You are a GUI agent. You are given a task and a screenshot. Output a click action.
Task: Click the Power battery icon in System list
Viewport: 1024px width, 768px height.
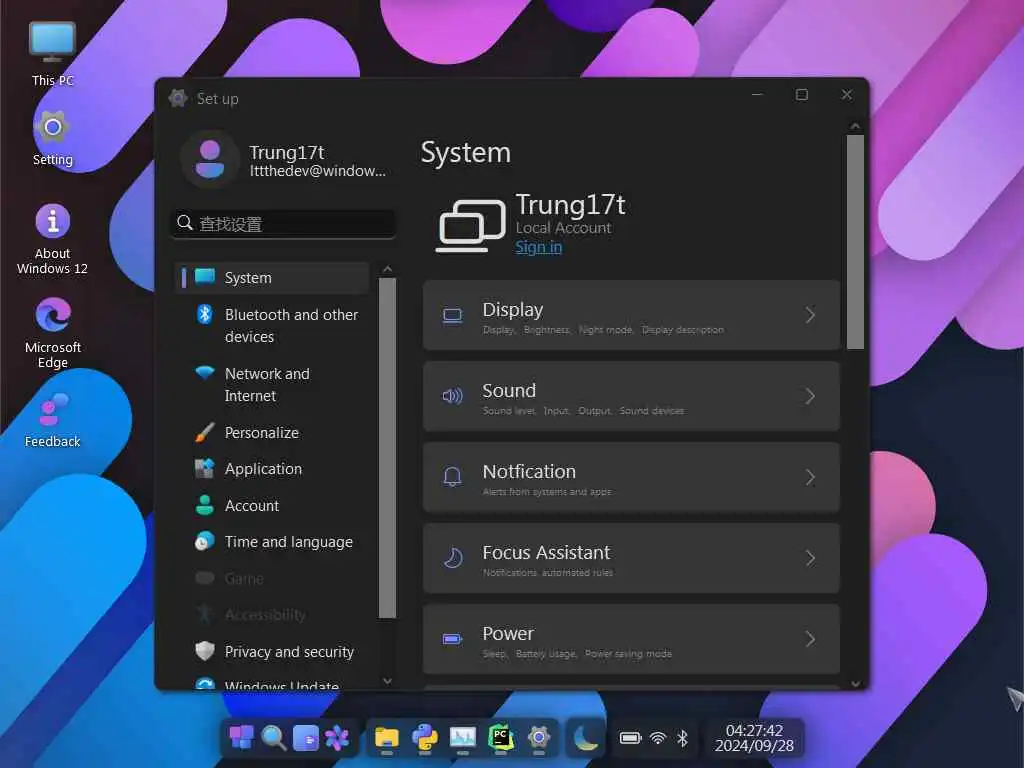coord(453,639)
